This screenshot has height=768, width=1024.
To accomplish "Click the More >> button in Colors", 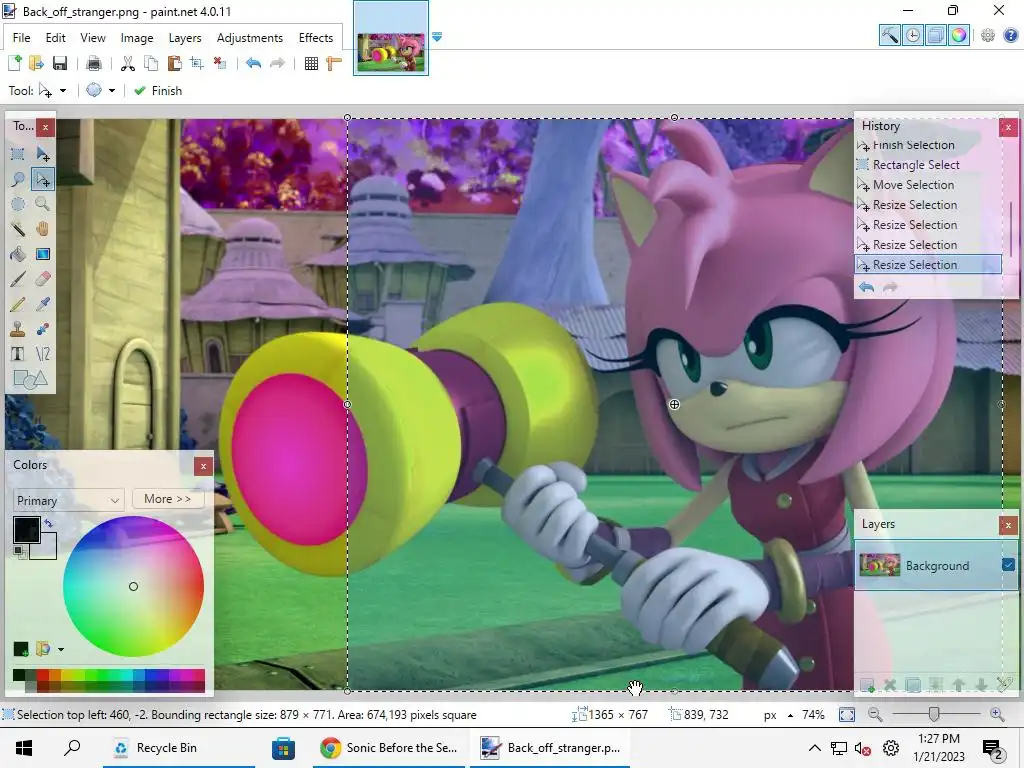I will point(168,499).
